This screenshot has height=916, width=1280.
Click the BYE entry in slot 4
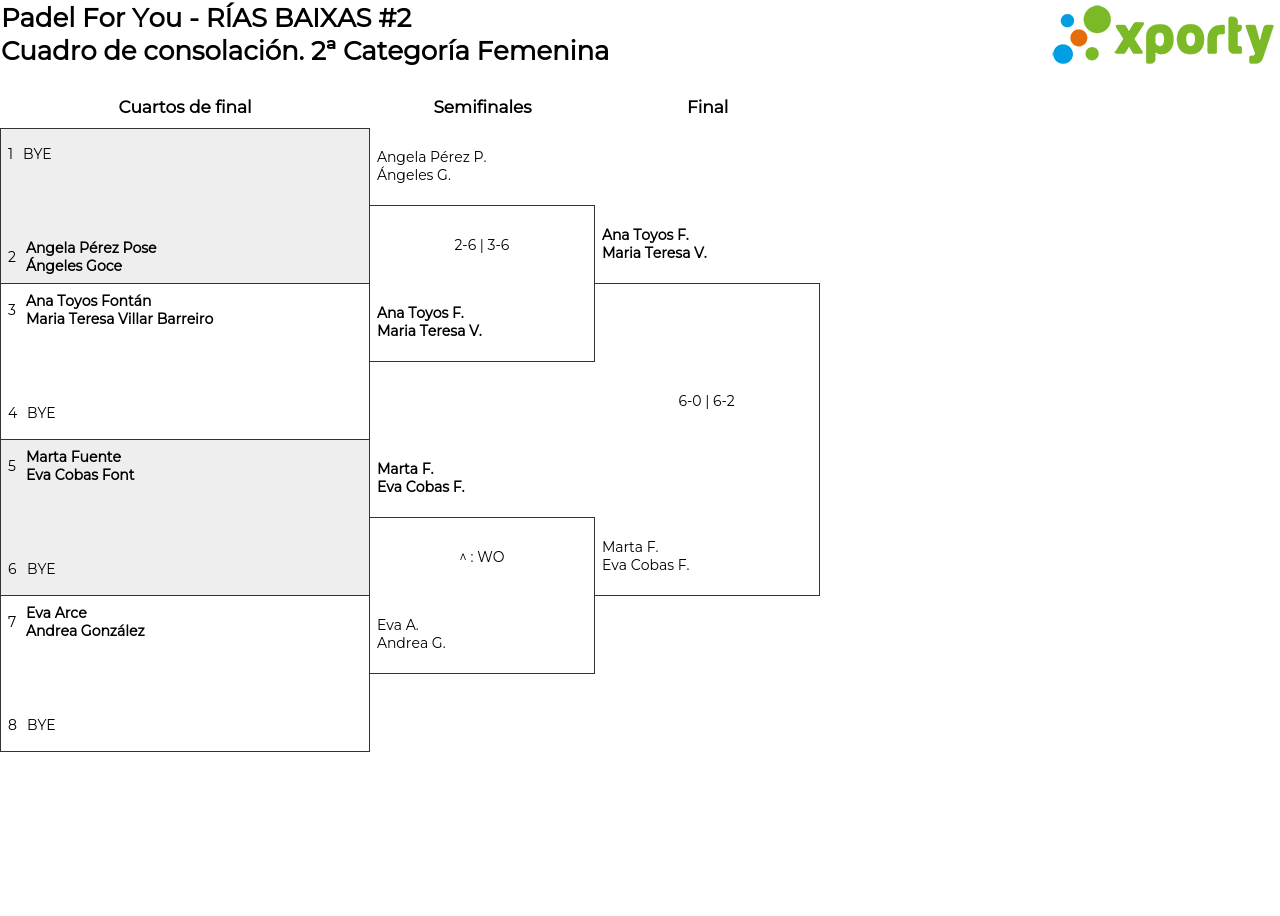pos(41,413)
